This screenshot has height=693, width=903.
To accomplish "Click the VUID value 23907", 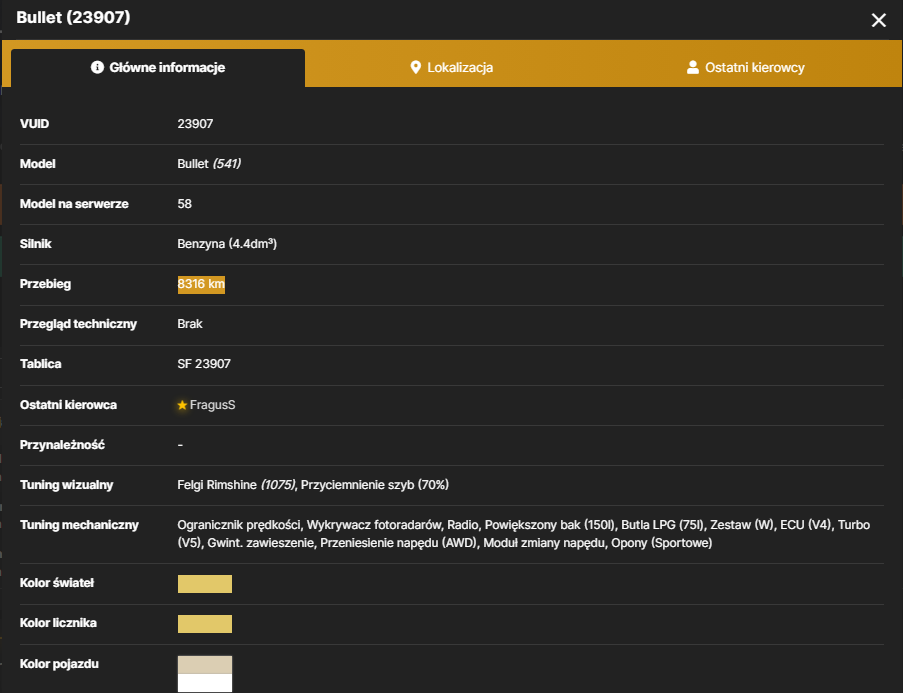I will [195, 124].
